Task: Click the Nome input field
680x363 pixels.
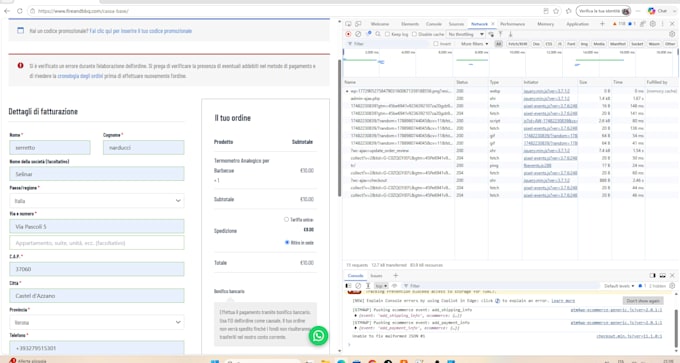Action: coord(50,147)
